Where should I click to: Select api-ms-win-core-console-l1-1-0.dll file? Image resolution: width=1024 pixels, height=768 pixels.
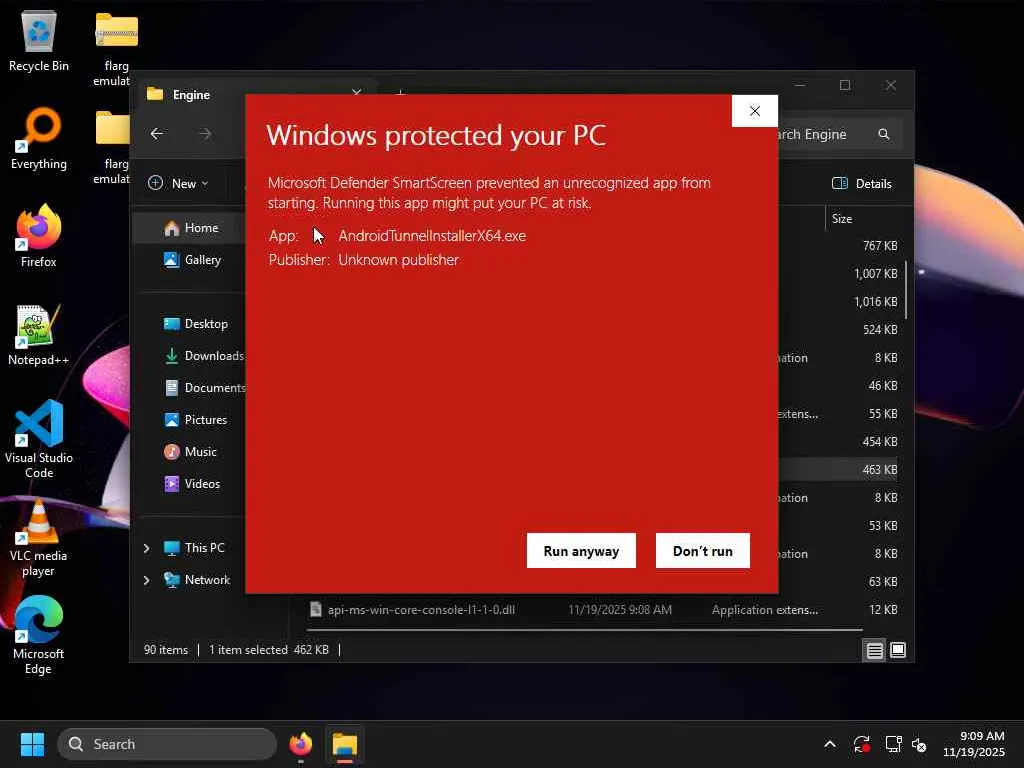[563, 610]
